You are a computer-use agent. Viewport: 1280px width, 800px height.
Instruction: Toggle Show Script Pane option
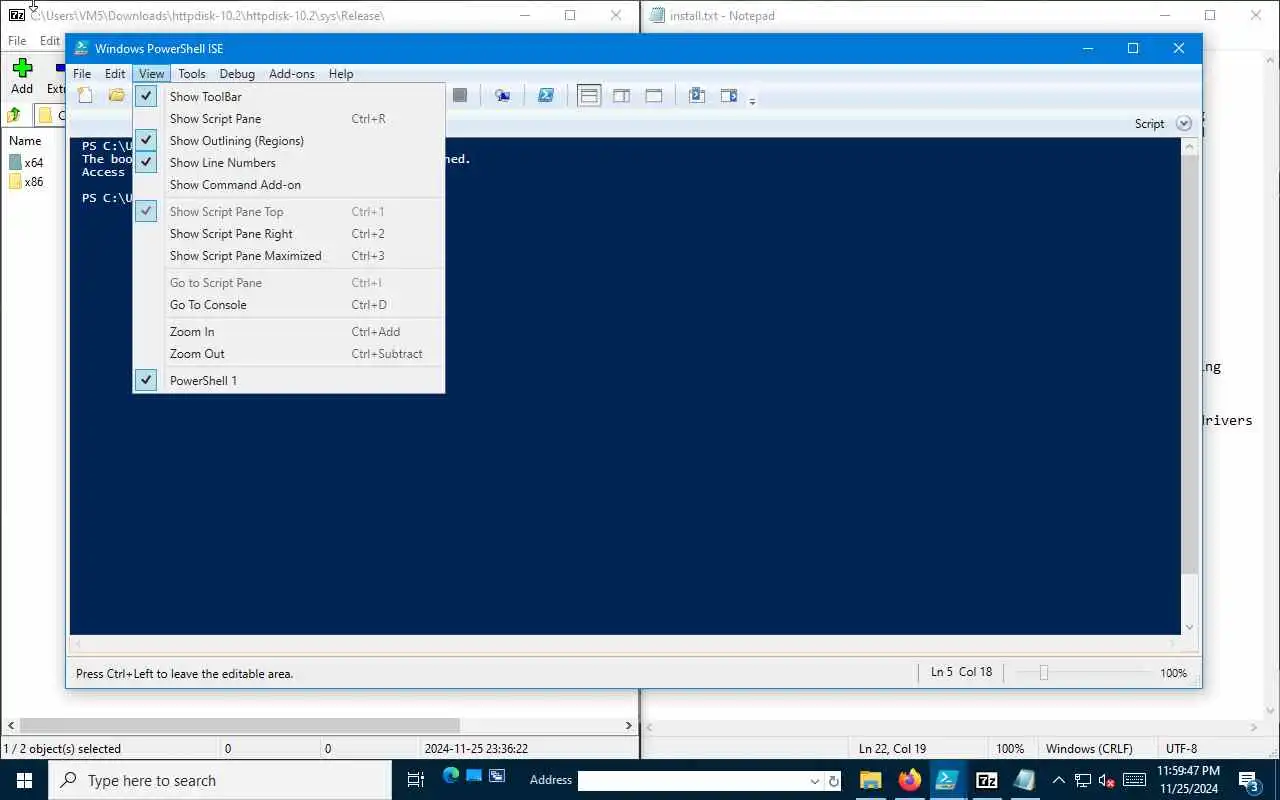coord(288,119)
